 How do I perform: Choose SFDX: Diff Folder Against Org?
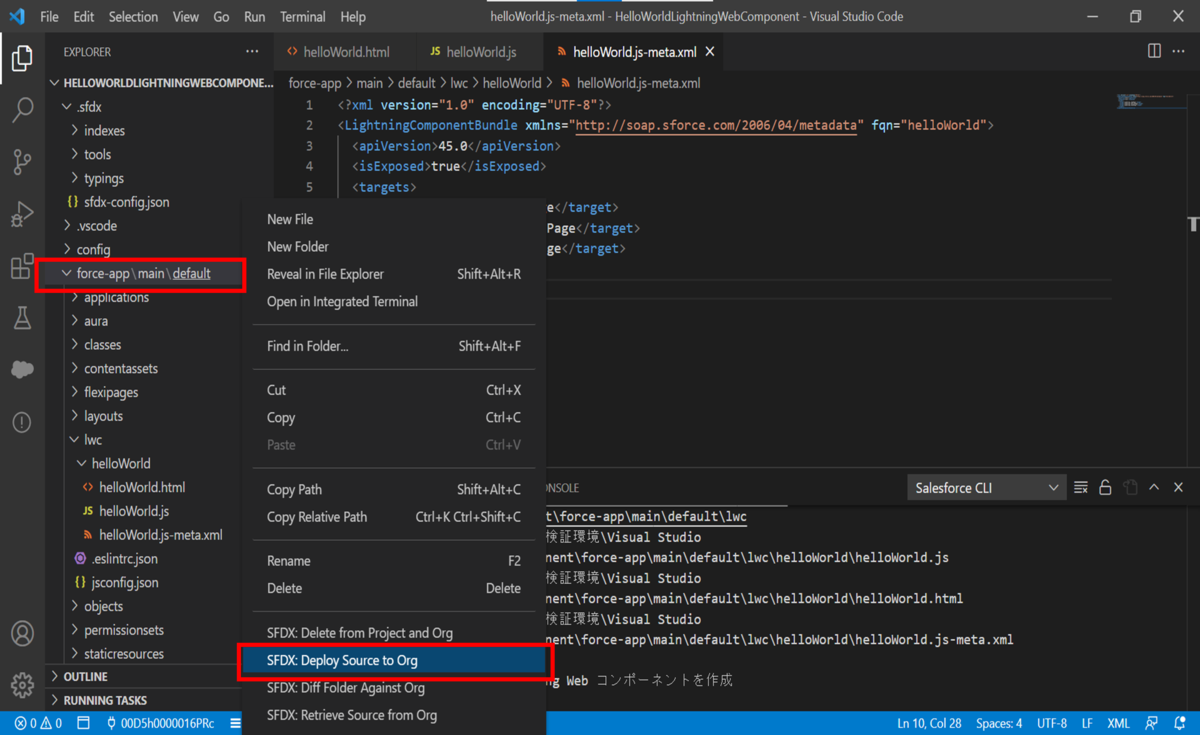click(394, 688)
